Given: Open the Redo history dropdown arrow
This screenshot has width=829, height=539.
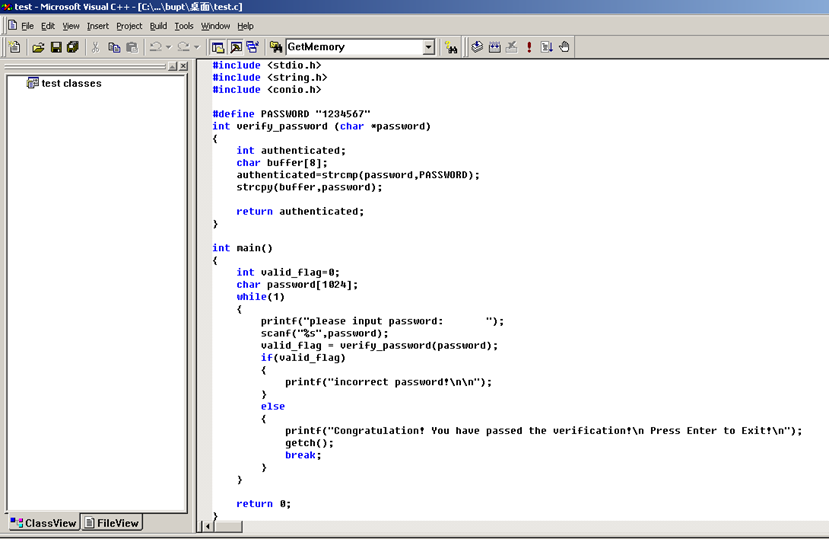Looking at the screenshot, I should [196, 47].
